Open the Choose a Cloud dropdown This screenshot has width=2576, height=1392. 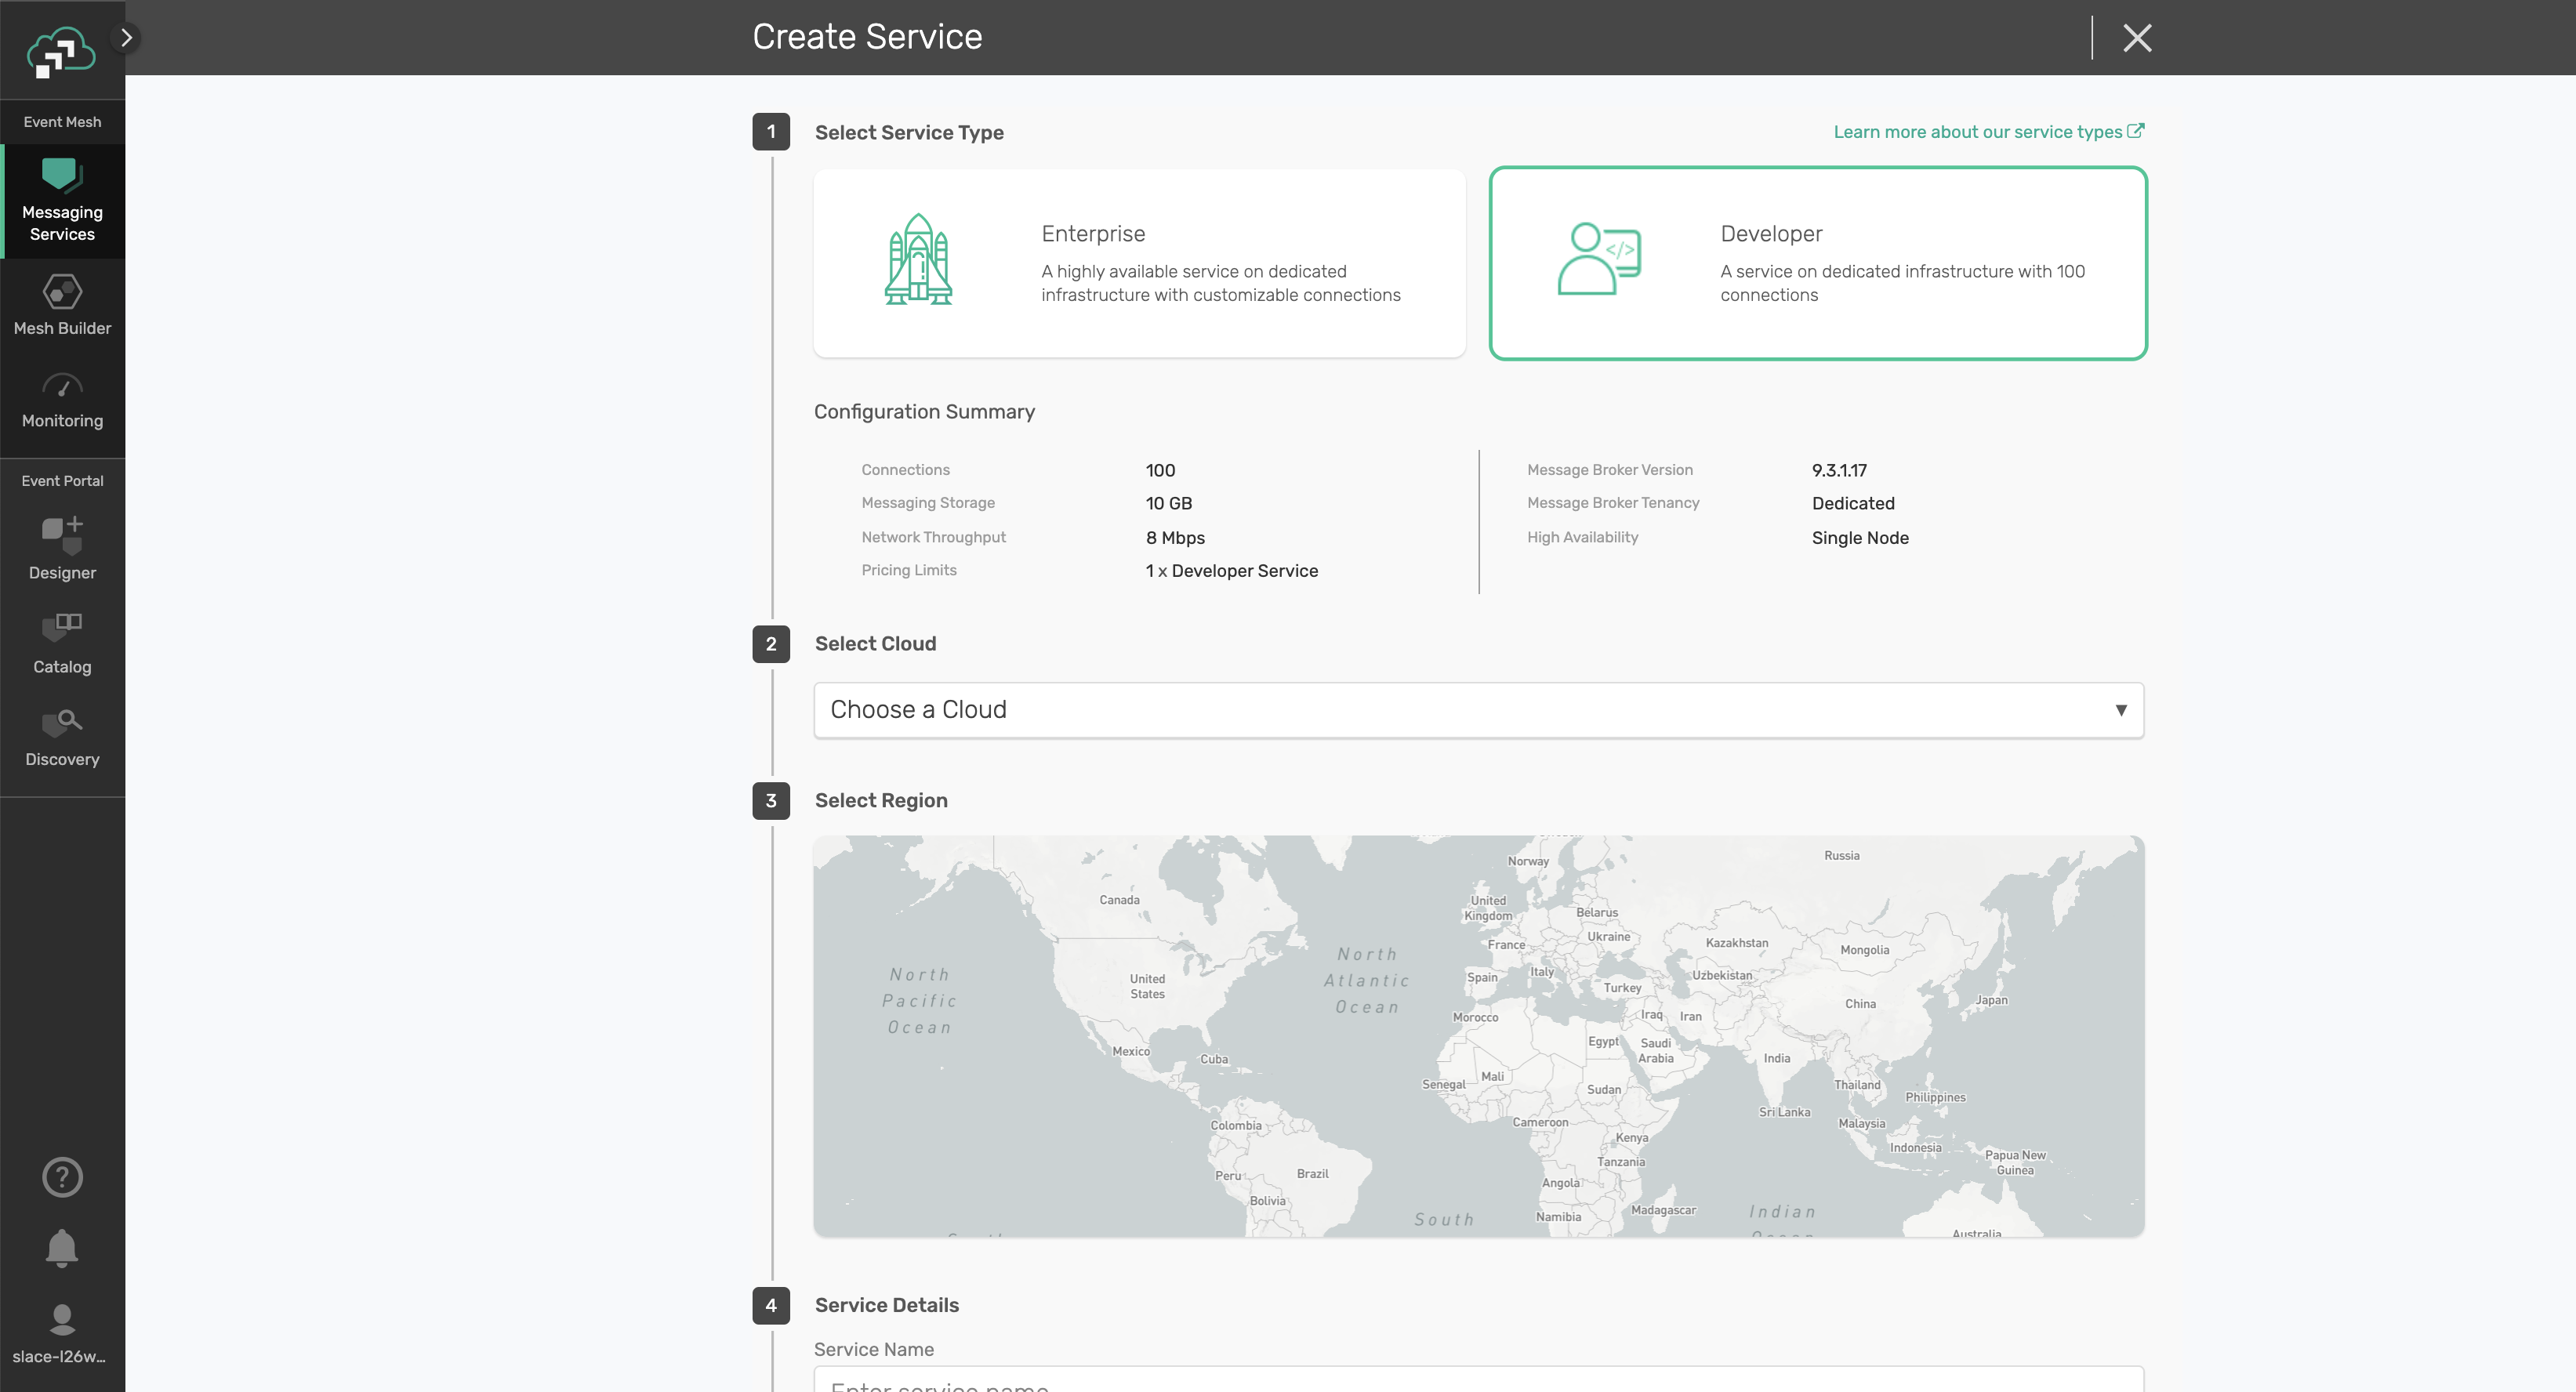(1478, 710)
